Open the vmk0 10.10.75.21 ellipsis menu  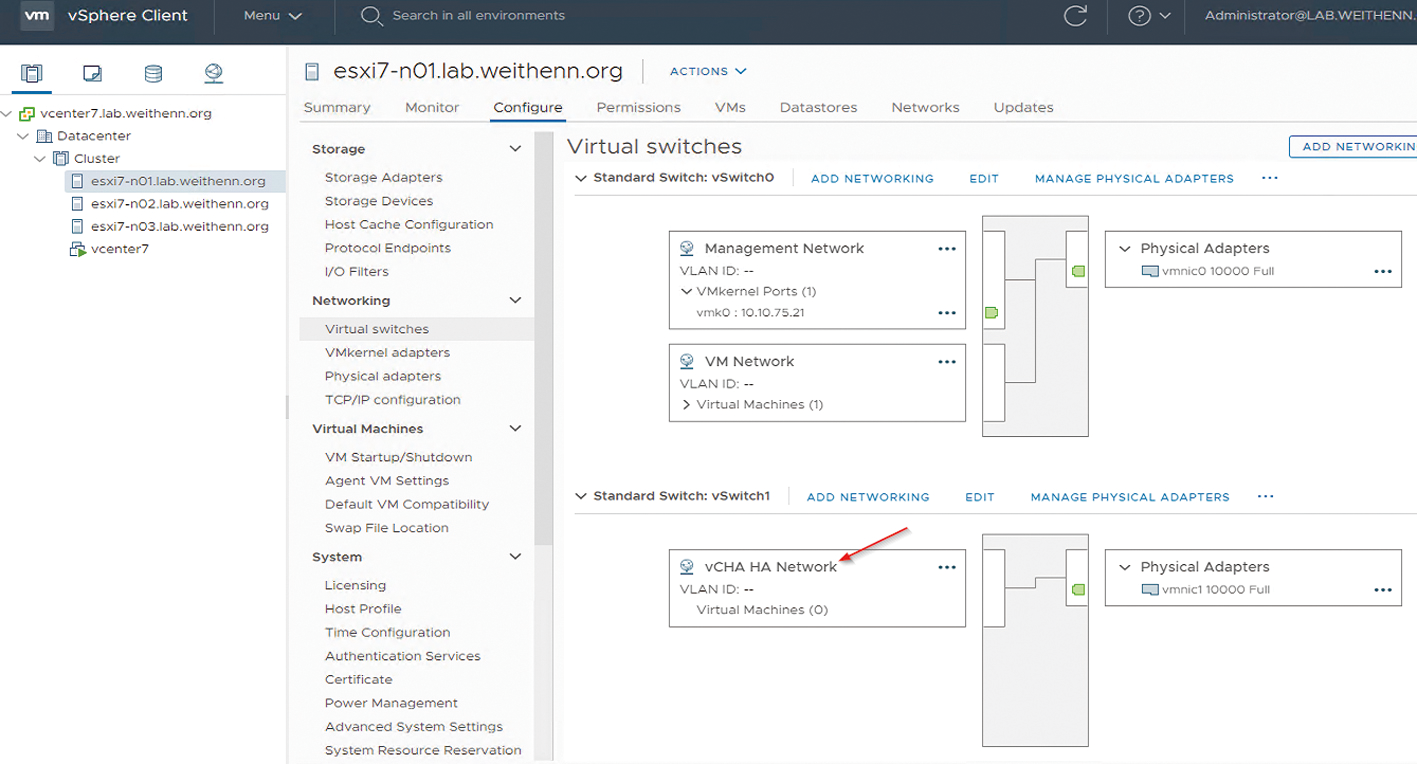coord(947,313)
